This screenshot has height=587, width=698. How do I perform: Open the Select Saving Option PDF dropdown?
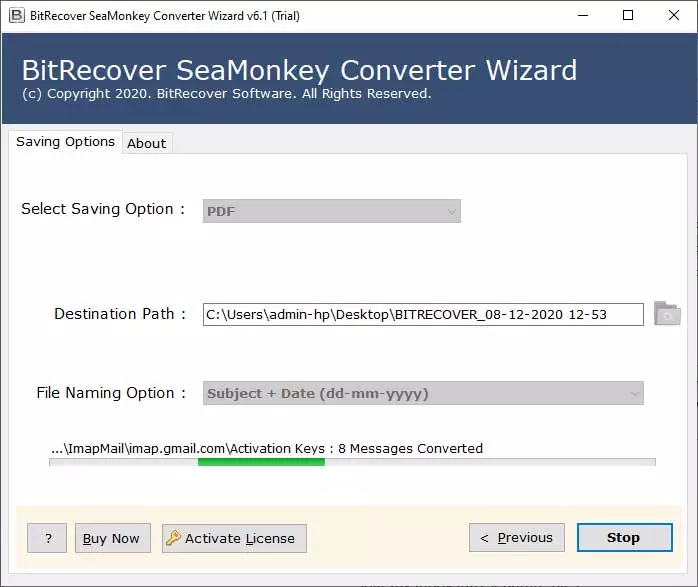pos(332,211)
